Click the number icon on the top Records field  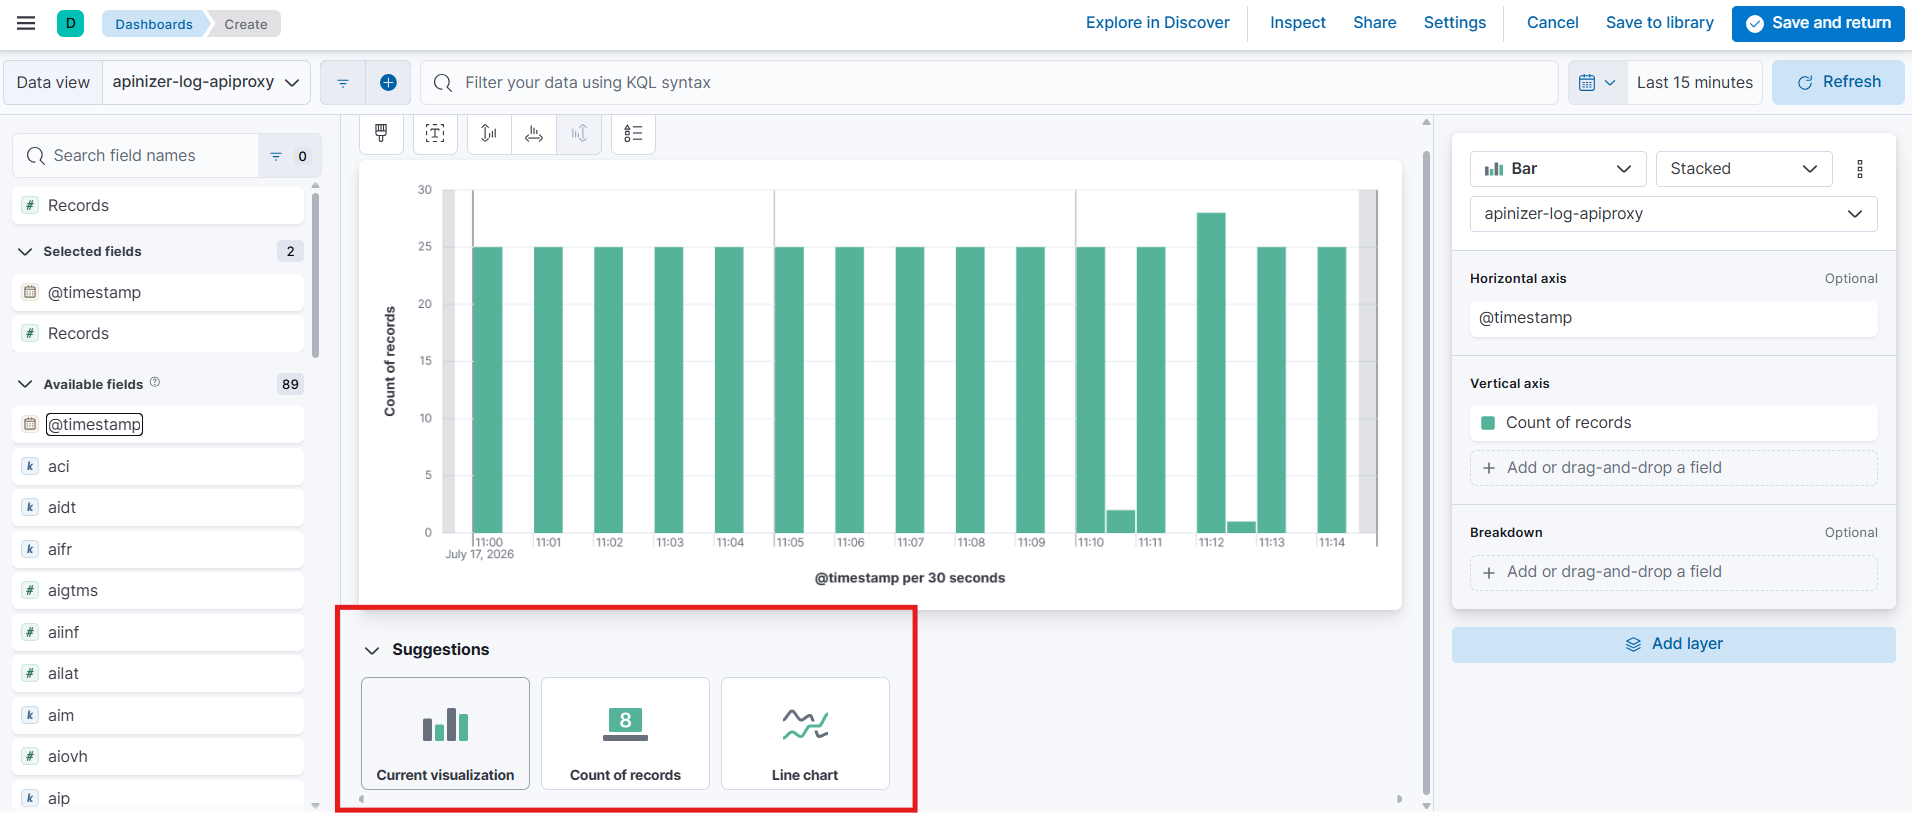coord(30,205)
